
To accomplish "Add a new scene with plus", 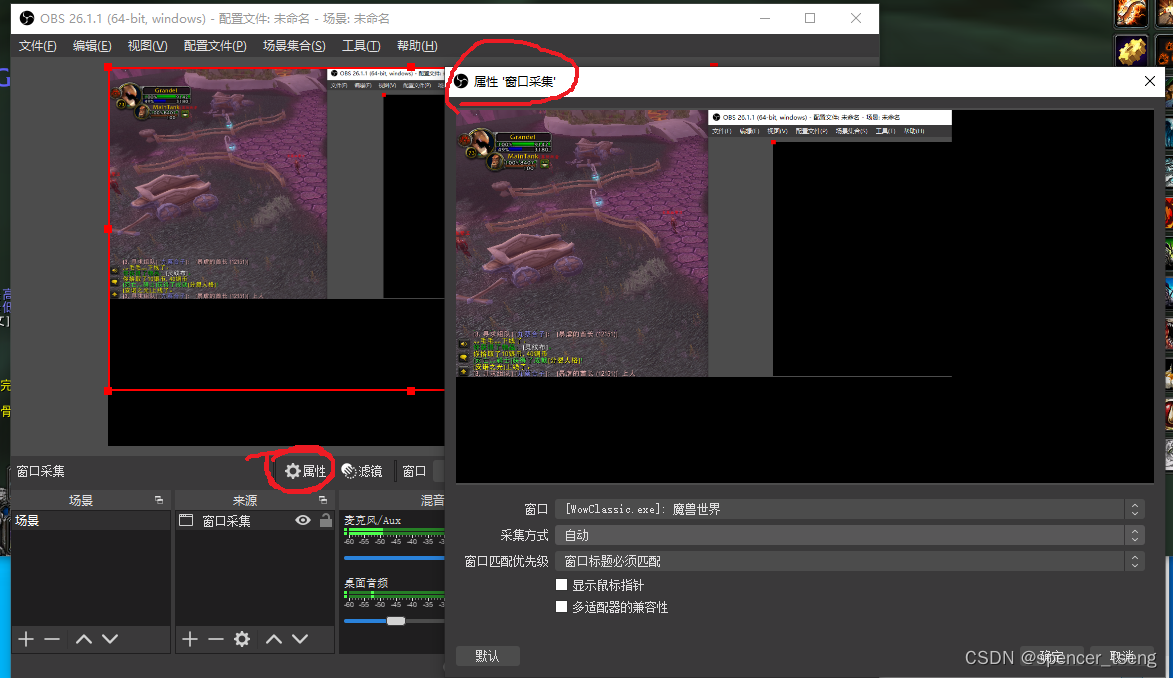I will (26, 639).
